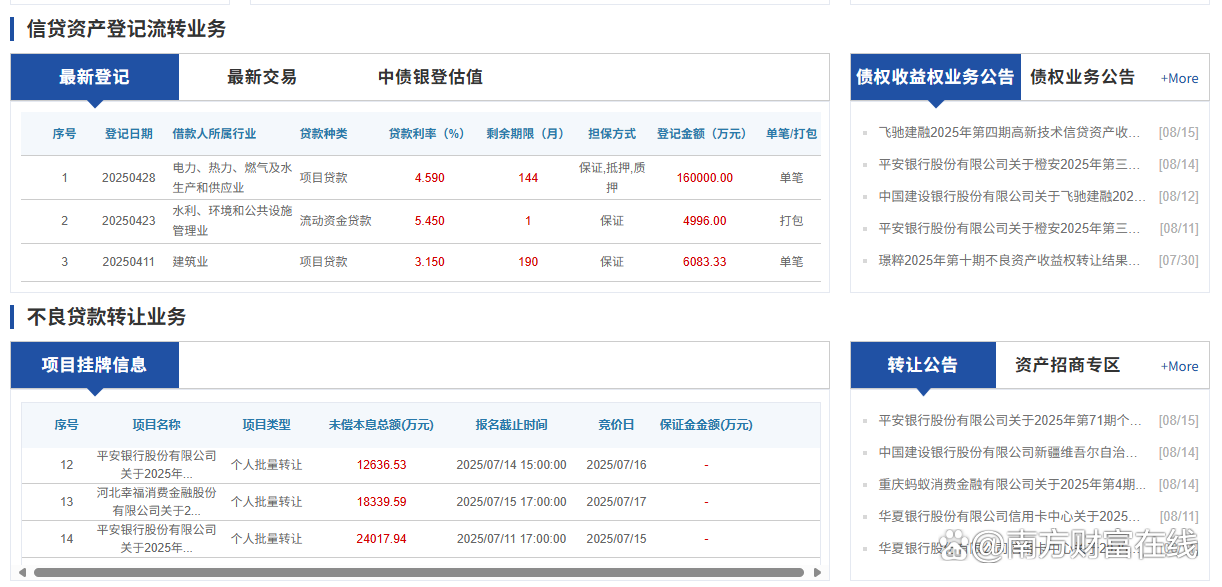This screenshot has width=1222, height=587.
Task: Click +More in the 转让公告 panel
Action: (1178, 366)
